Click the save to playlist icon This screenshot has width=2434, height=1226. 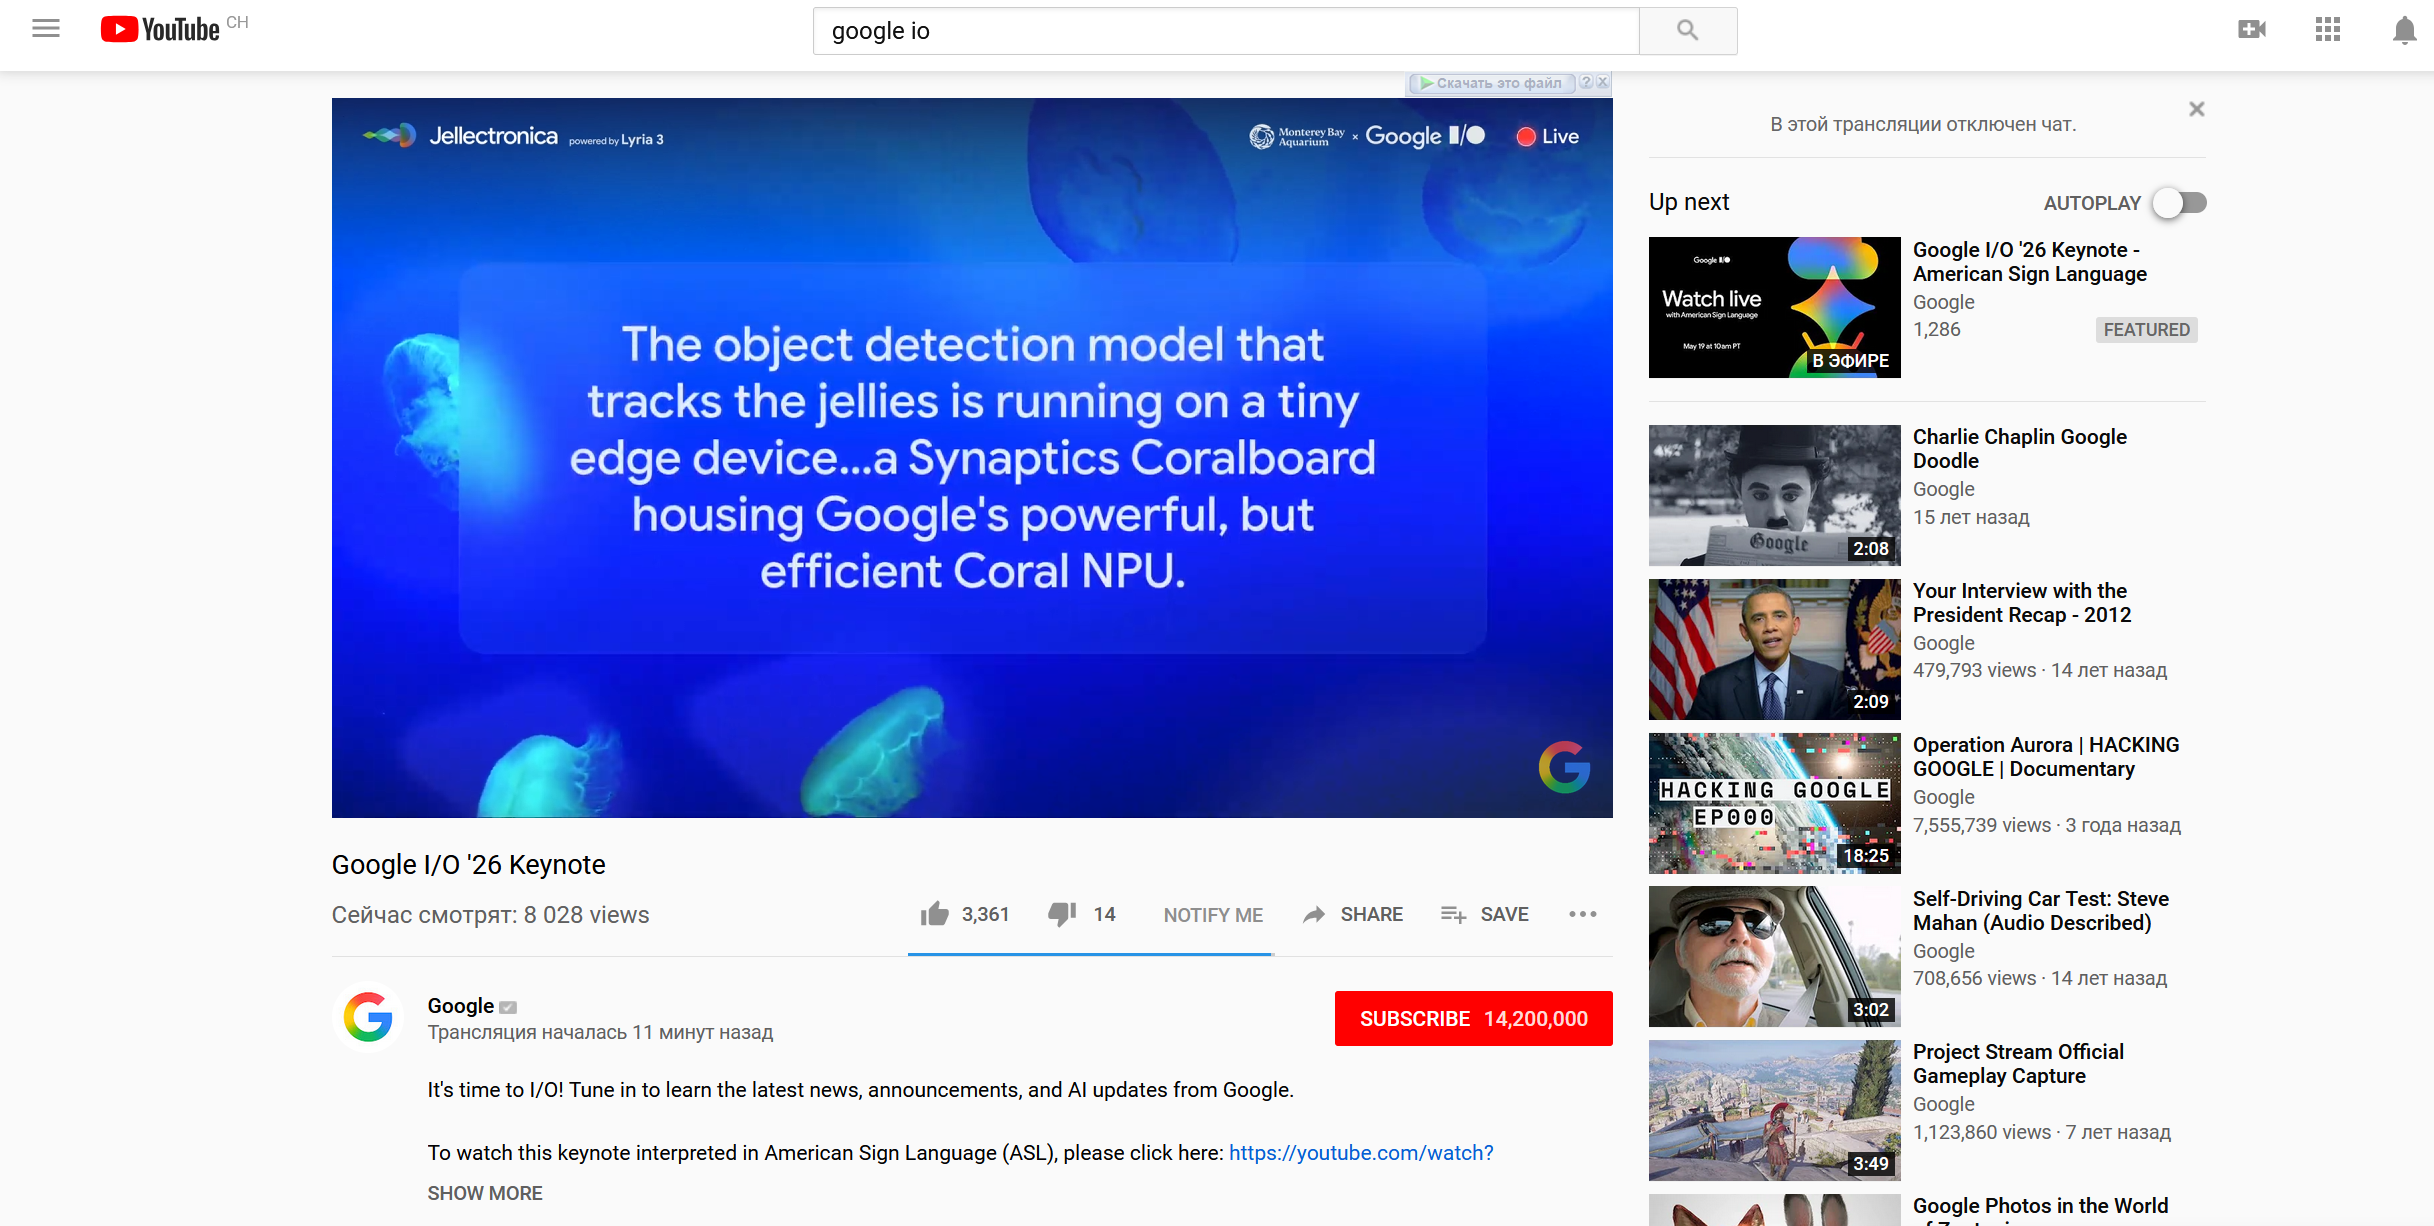(1454, 914)
